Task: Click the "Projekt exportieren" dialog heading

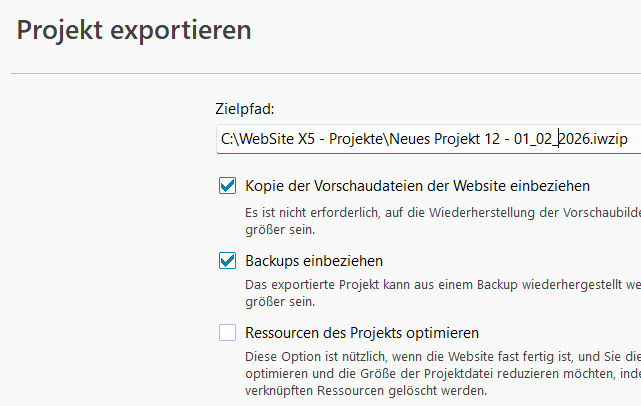Action: [134, 31]
